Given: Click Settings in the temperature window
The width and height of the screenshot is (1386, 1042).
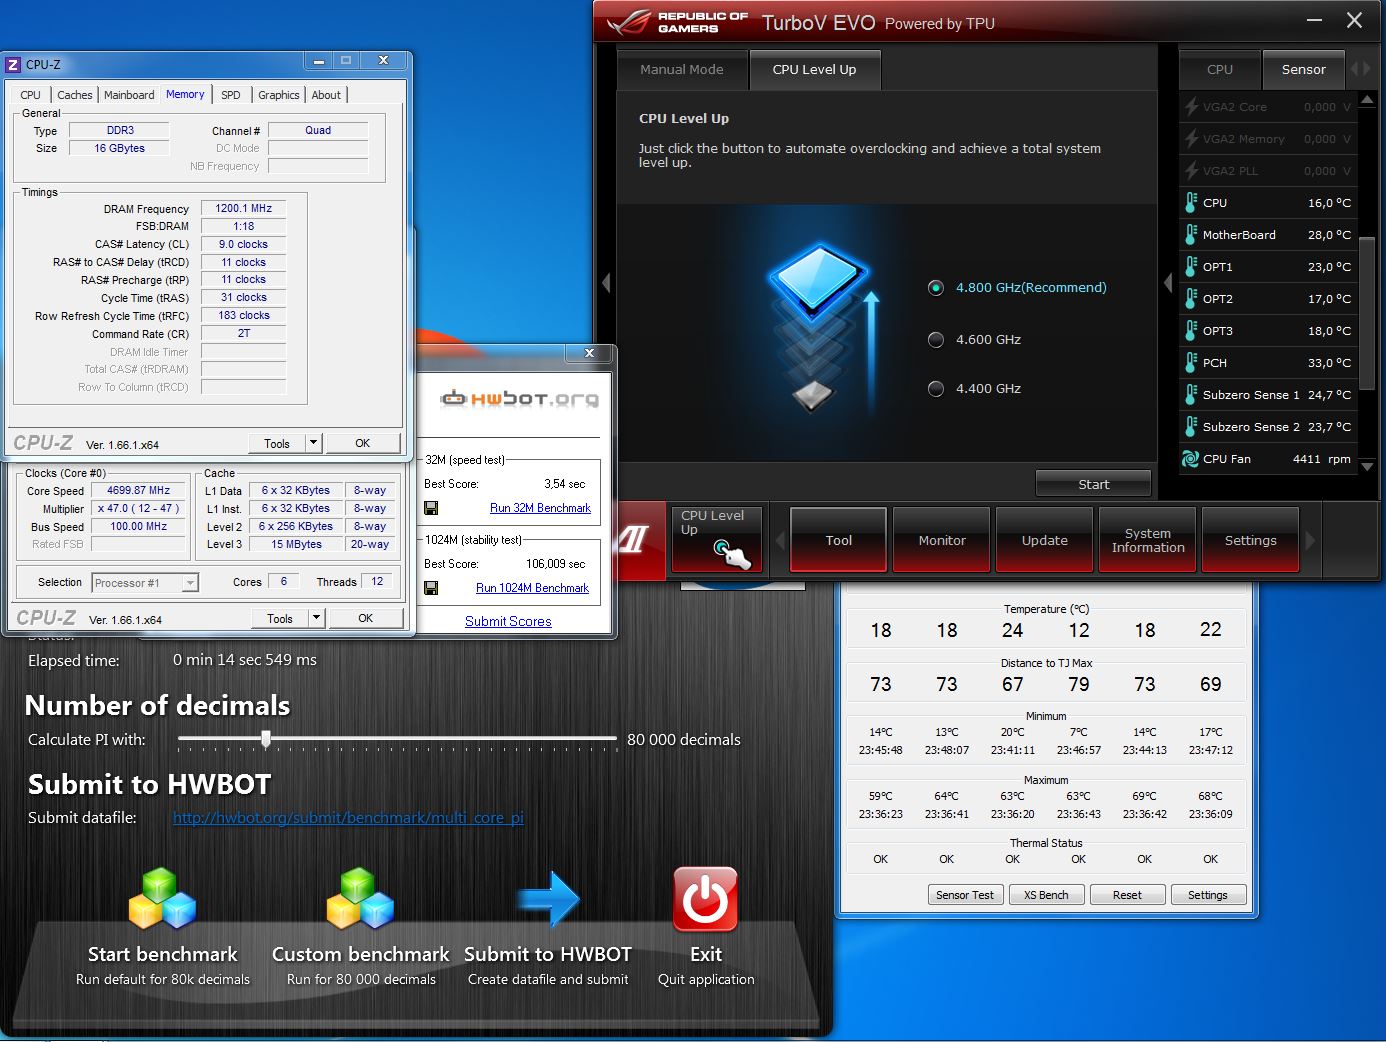Looking at the screenshot, I should (1208, 895).
